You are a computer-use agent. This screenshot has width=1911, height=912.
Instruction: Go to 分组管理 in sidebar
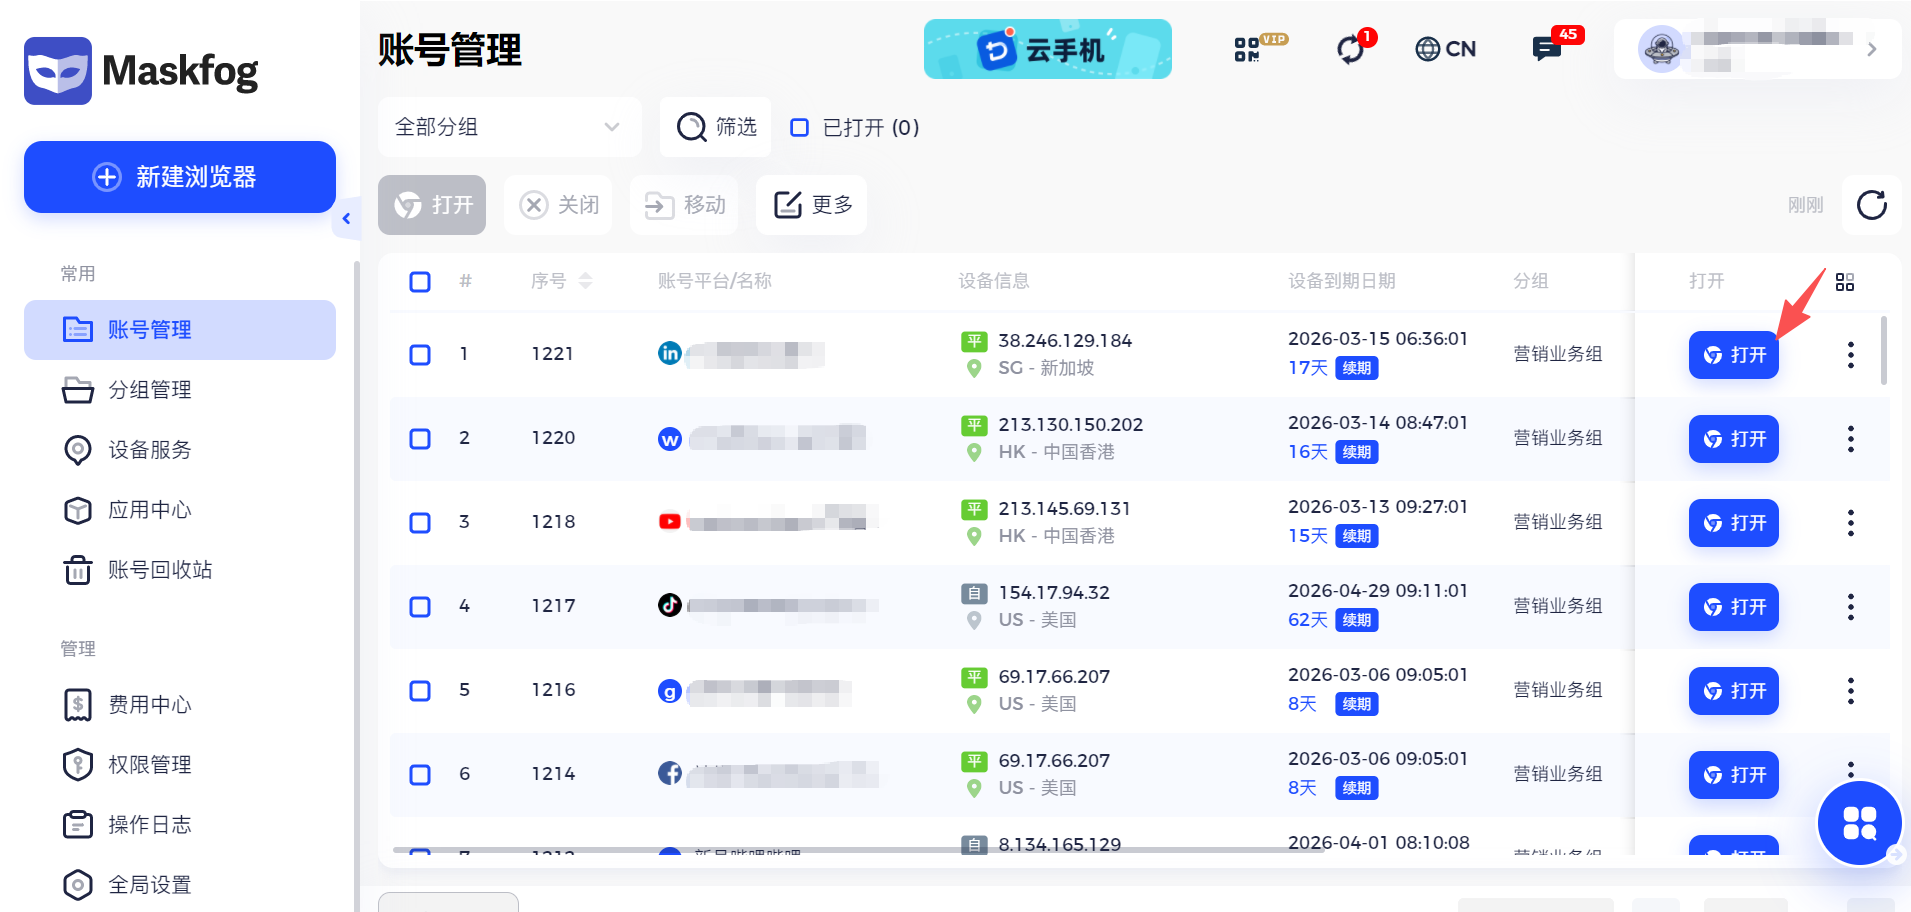180,390
